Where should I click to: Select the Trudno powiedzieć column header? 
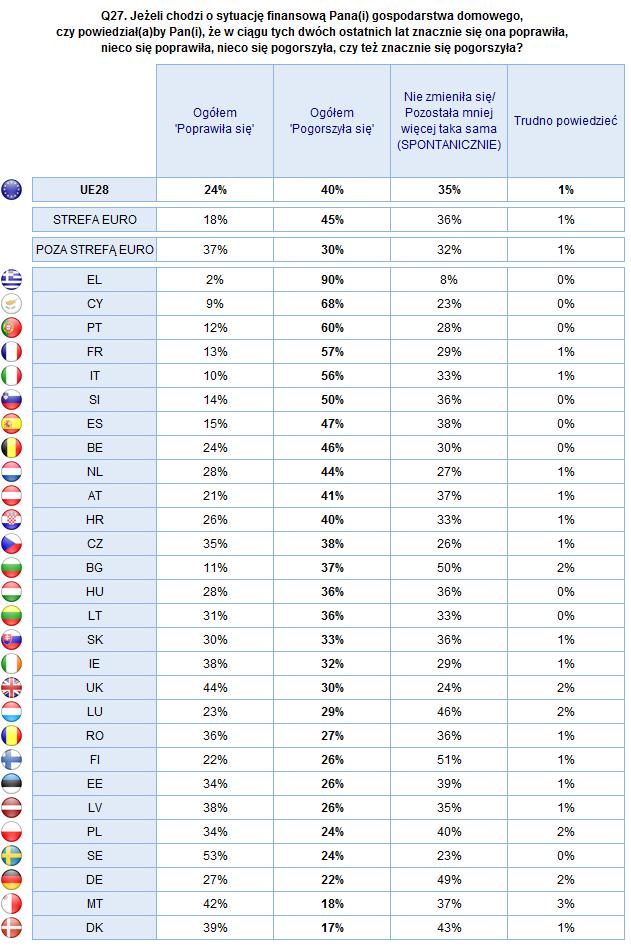(566, 121)
